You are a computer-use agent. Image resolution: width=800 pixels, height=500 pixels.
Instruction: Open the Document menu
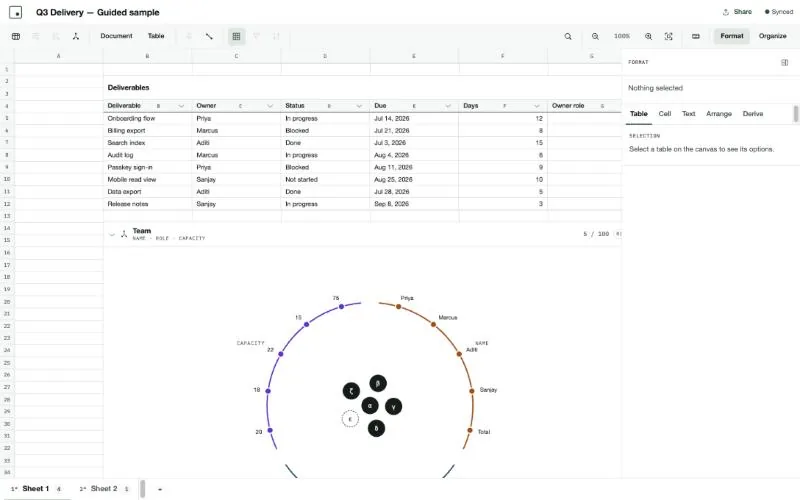pyautogui.click(x=116, y=36)
